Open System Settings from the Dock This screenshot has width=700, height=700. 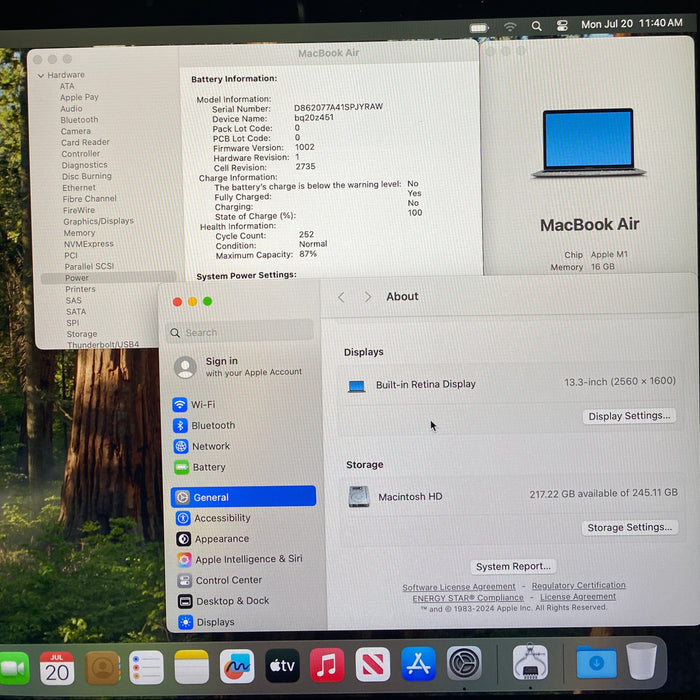tap(464, 663)
